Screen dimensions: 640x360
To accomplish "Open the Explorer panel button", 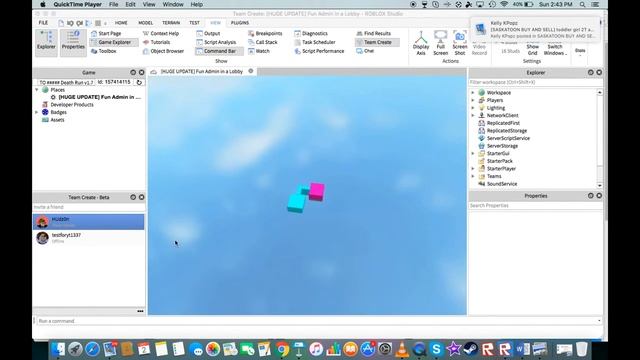I will (46, 42).
